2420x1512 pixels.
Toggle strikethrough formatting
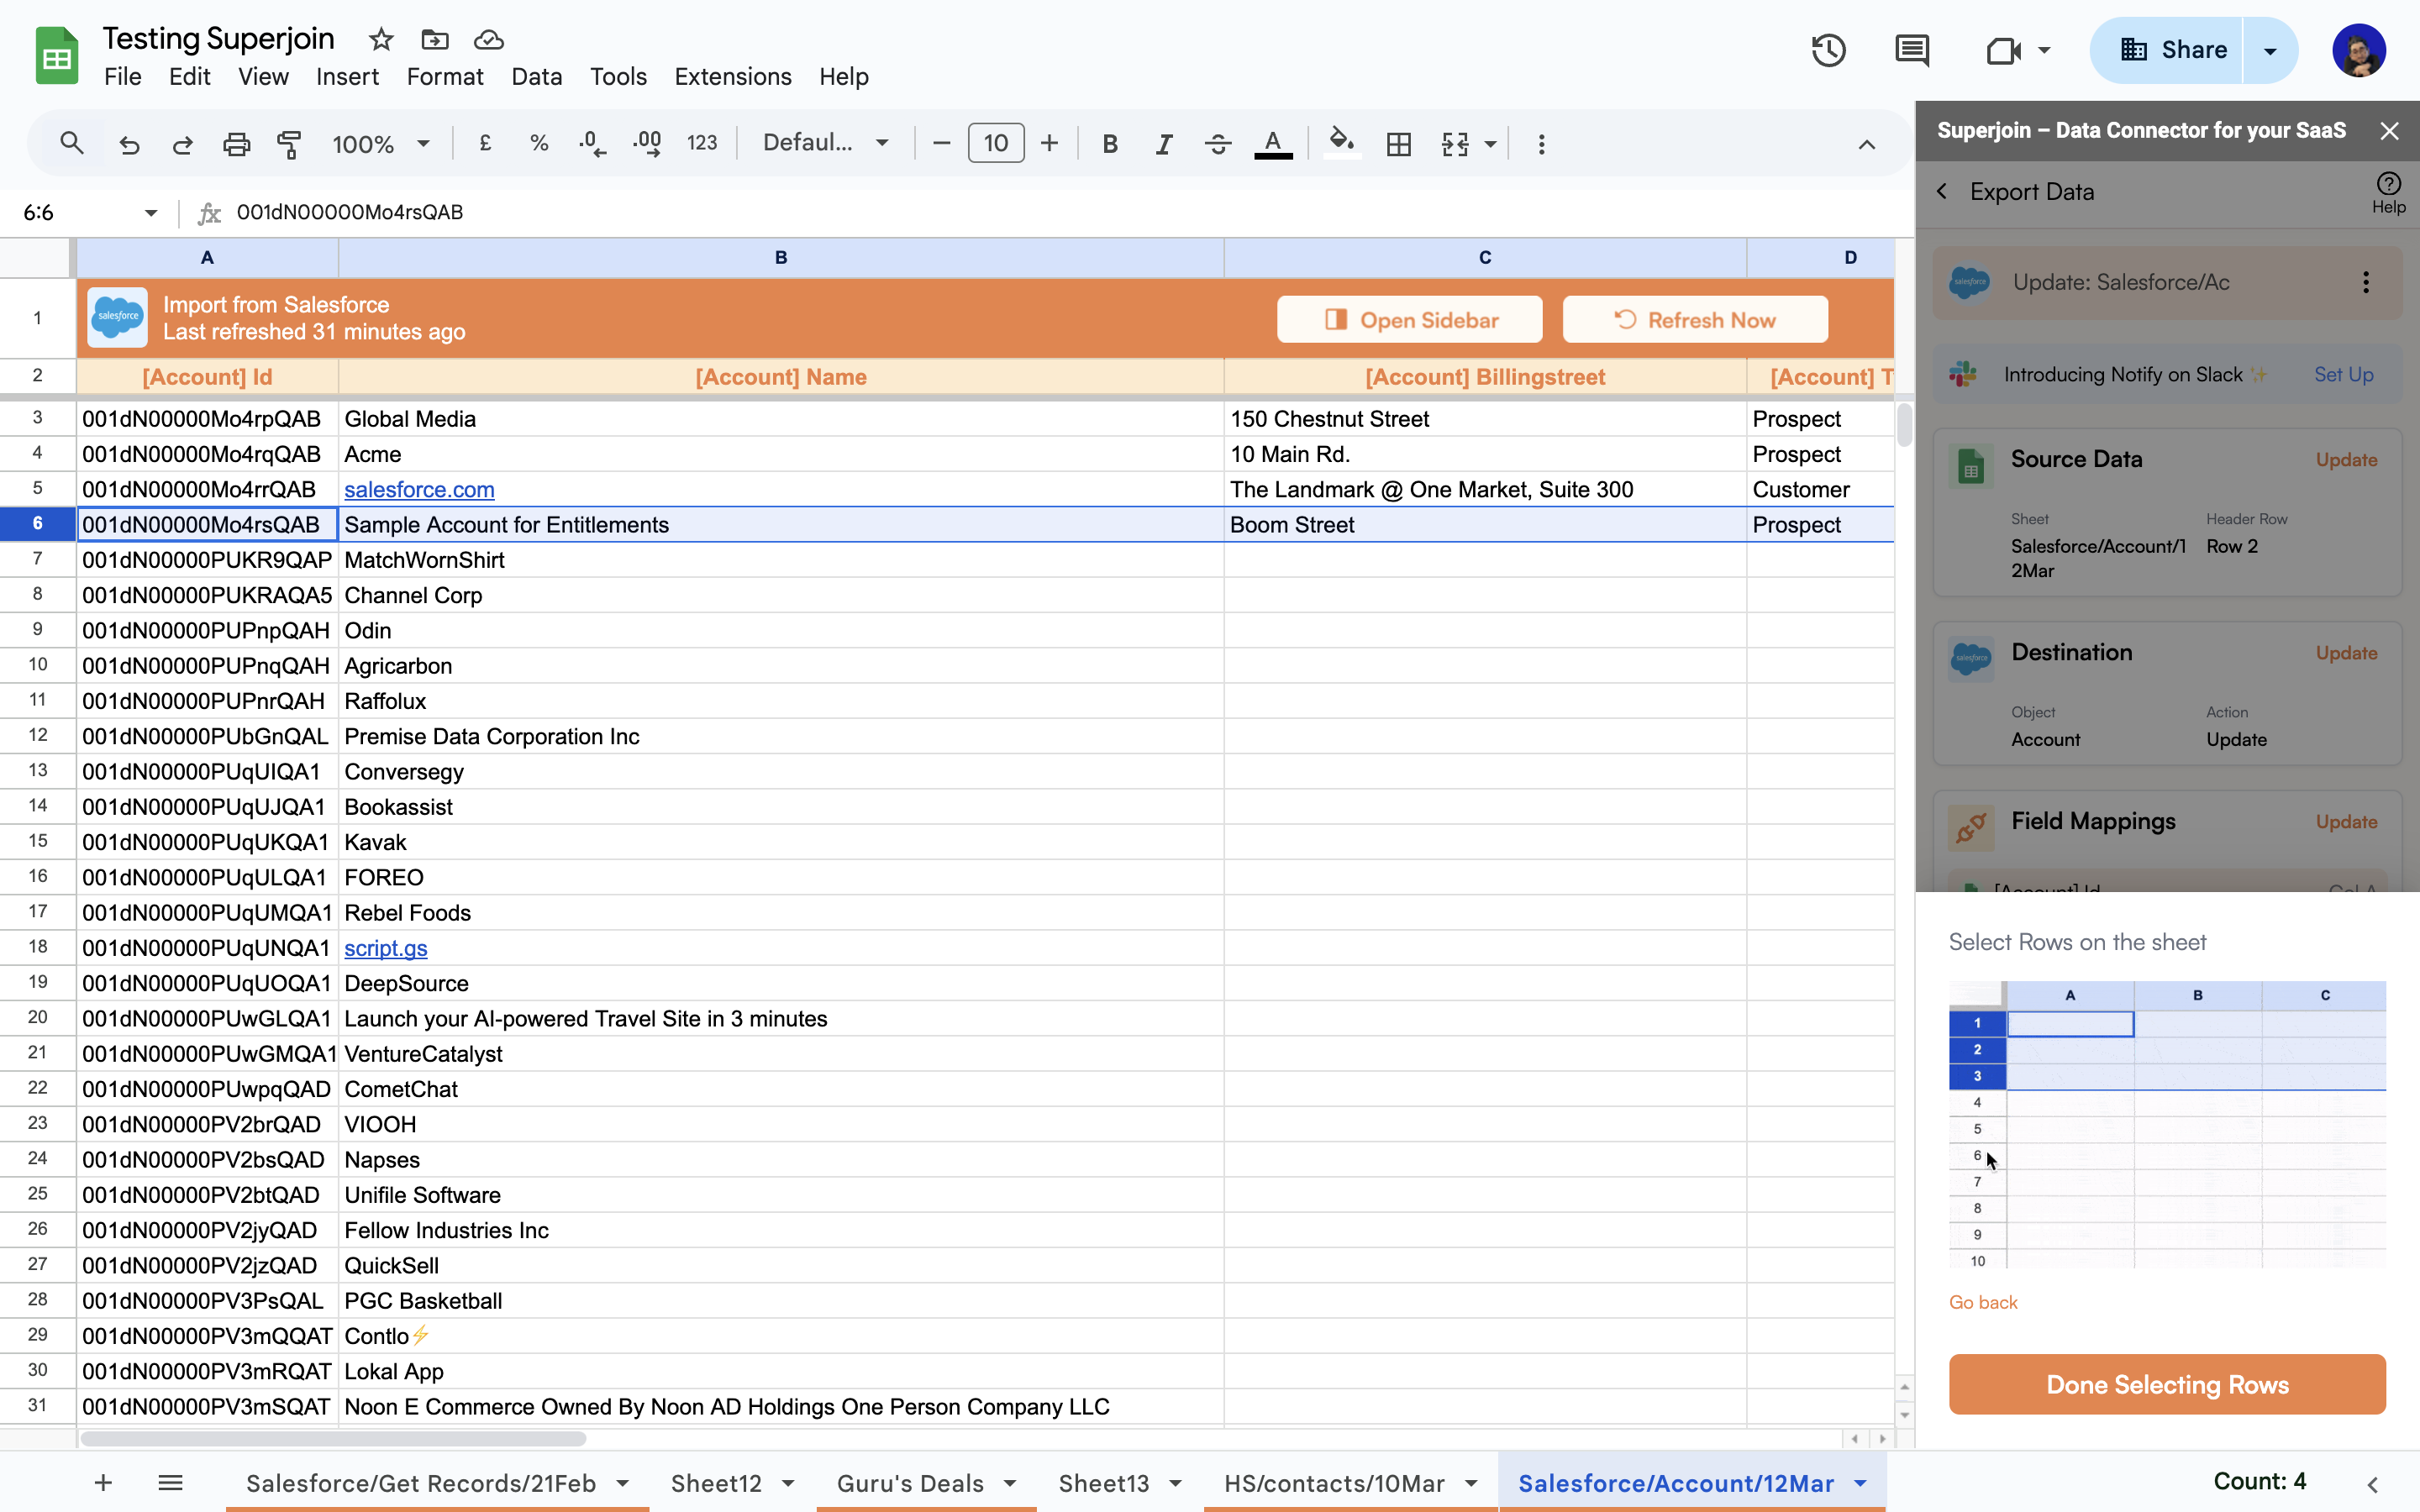point(1217,144)
